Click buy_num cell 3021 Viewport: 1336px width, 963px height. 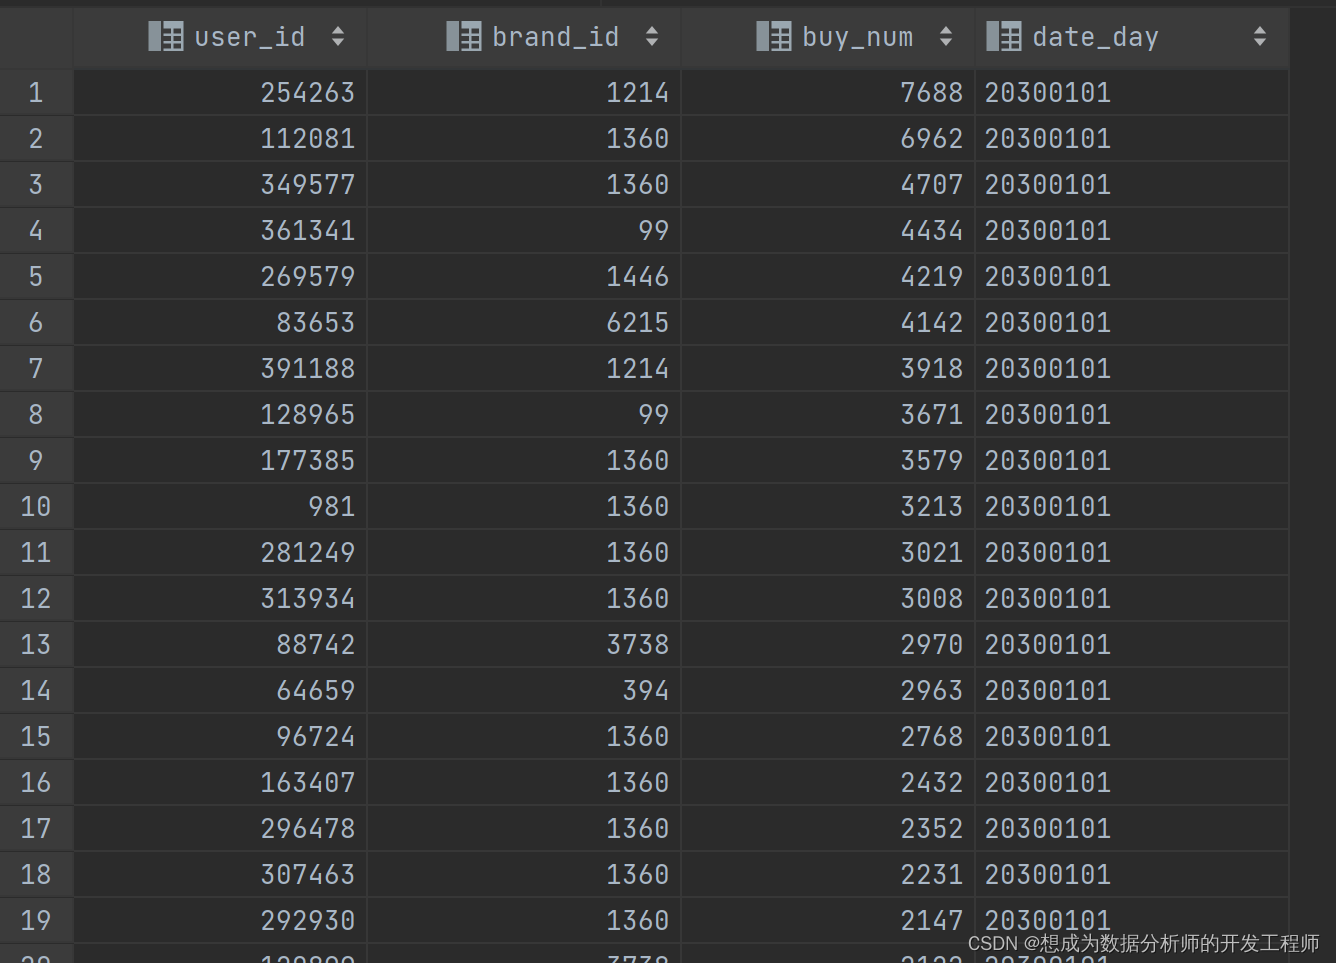(x=828, y=553)
